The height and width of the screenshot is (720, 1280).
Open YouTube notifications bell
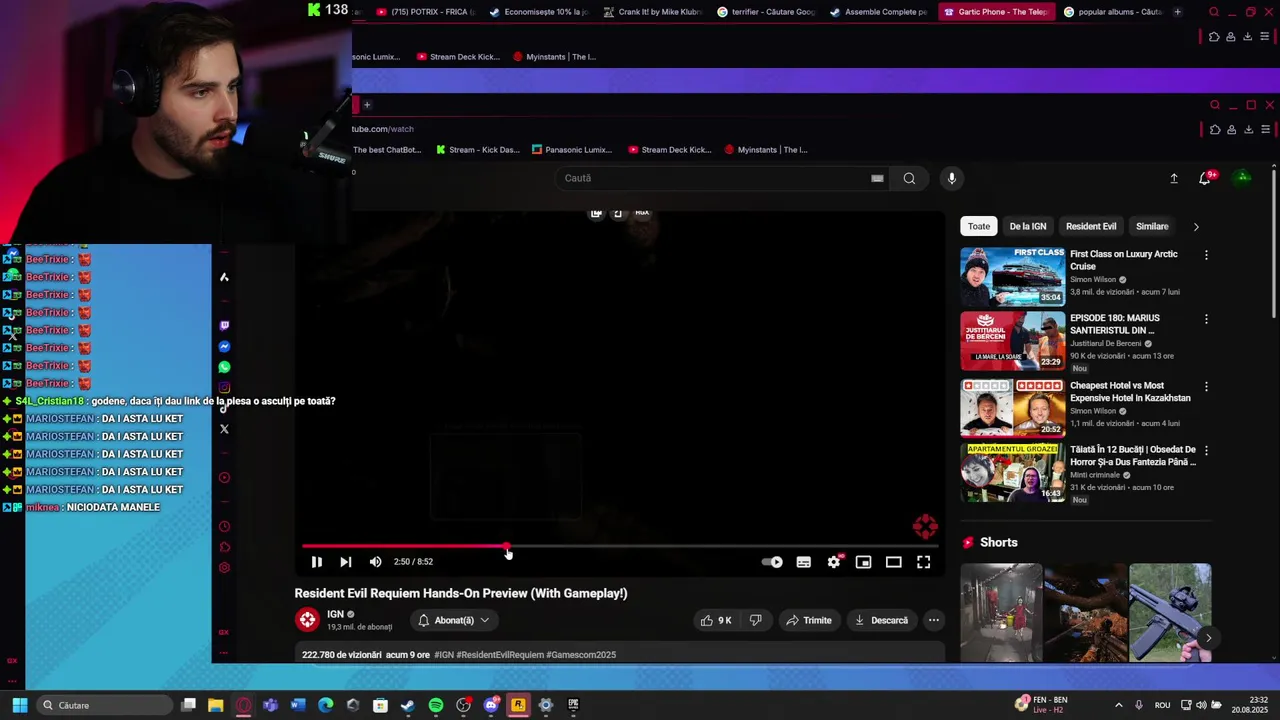pos(1205,178)
